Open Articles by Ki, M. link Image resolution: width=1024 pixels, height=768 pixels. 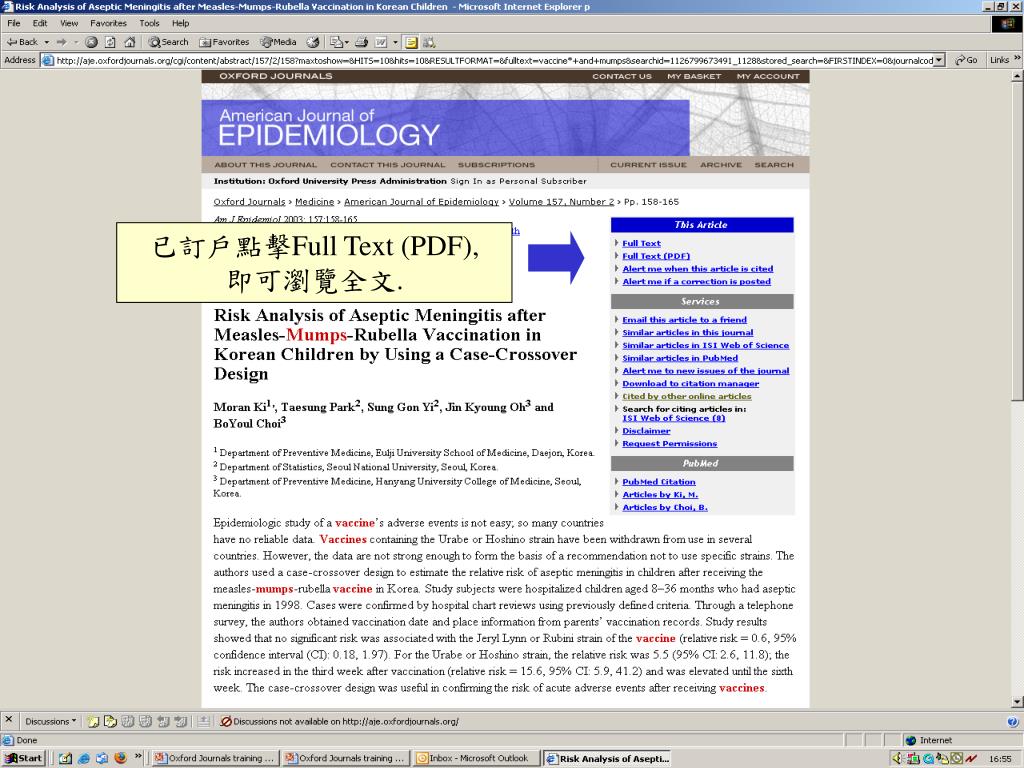tap(660, 494)
